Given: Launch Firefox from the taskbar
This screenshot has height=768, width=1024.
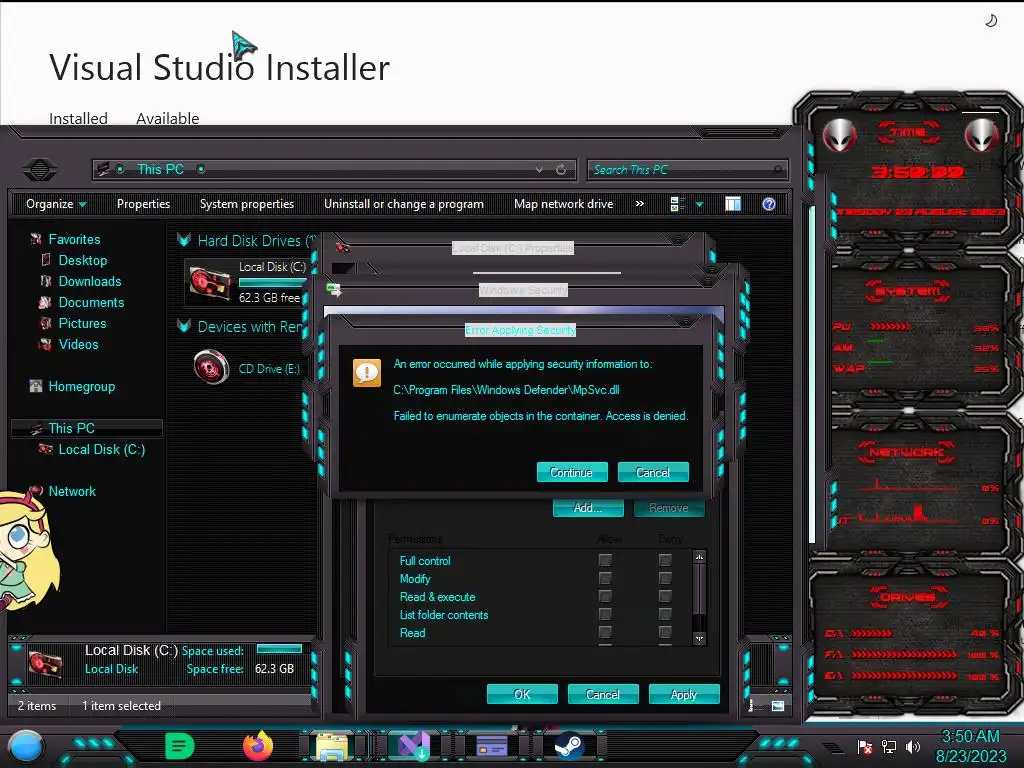Looking at the screenshot, I should click(x=258, y=746).
